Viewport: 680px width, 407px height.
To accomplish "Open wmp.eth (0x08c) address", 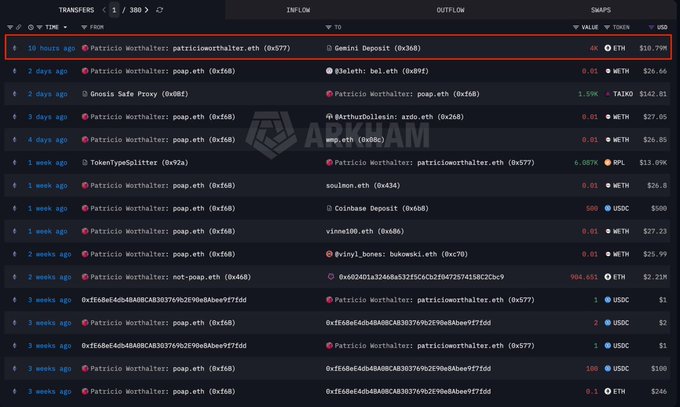I will (x=355, y=140).
